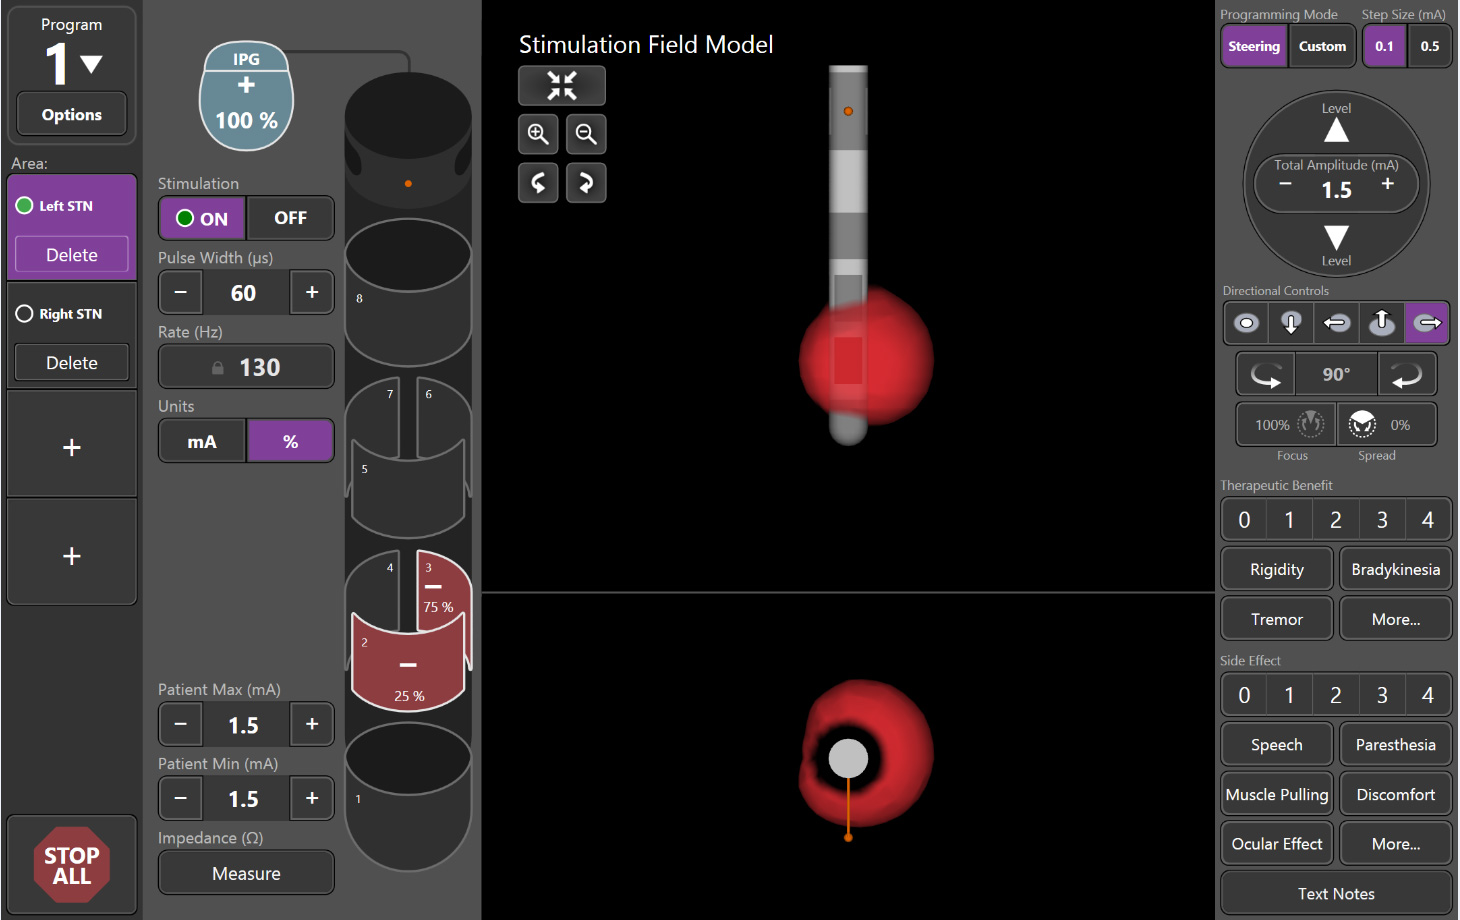Open the Program 1 dropdown arrow

tap(91, 65)
